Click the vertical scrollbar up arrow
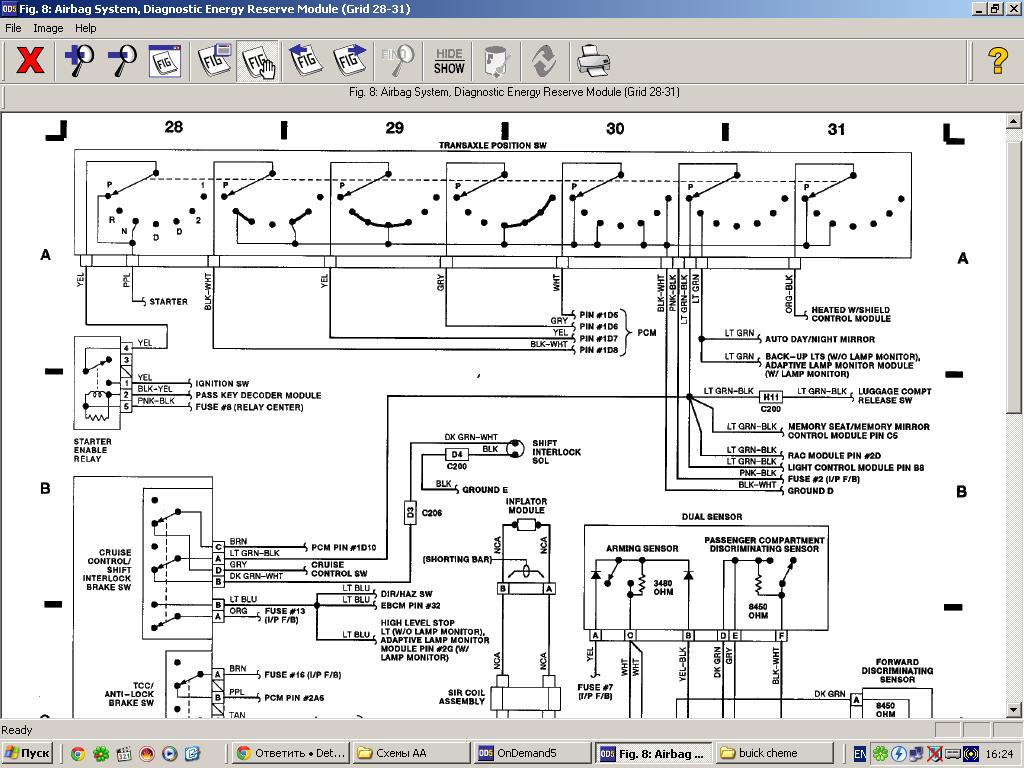Screen dimensions: 1024x768 [x=1013, y=120]
